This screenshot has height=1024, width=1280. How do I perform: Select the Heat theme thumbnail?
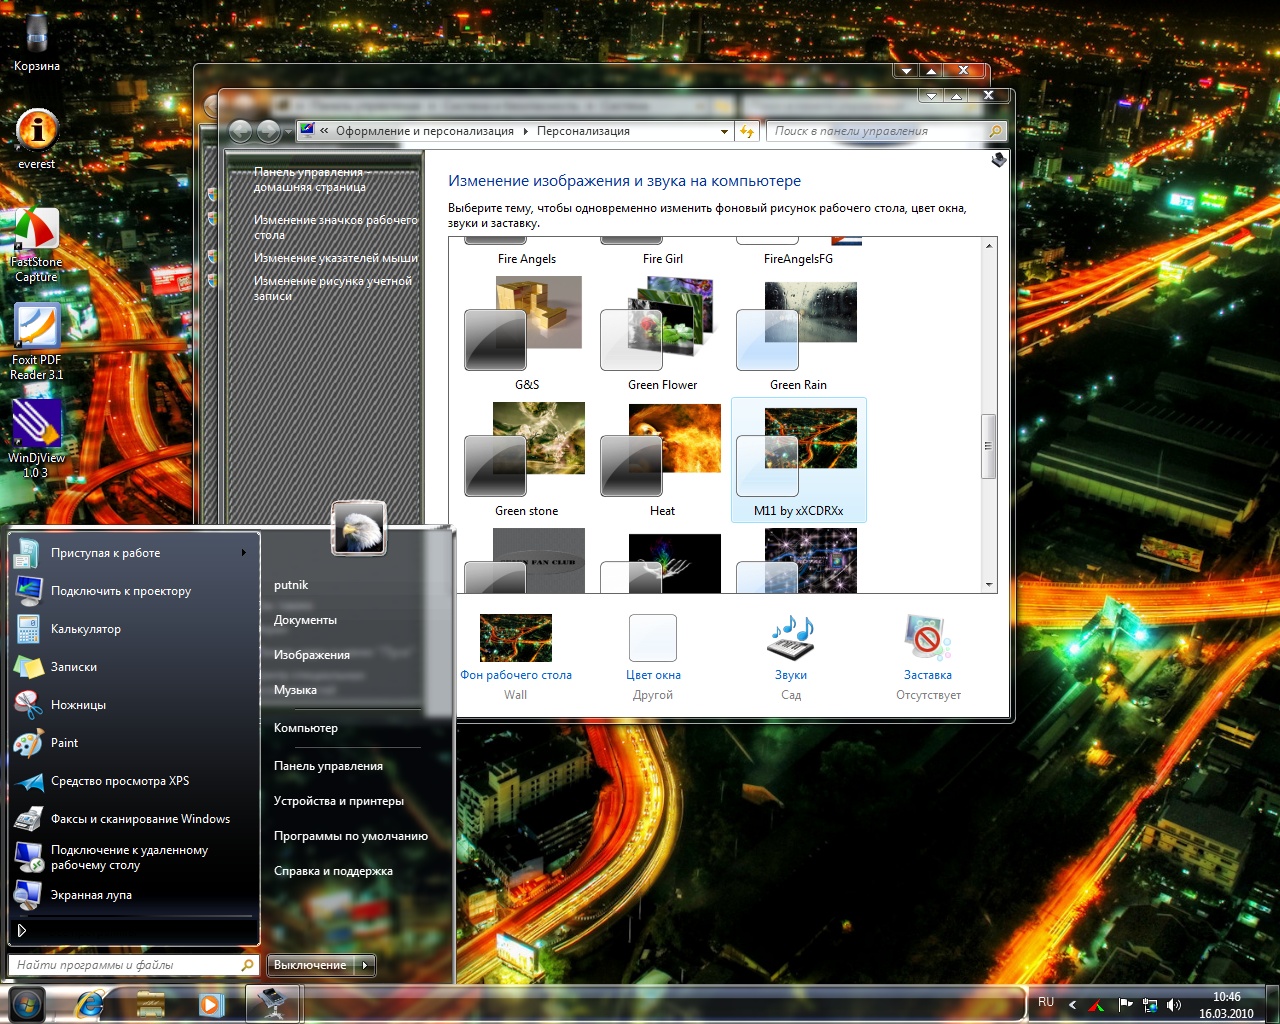coord(662,450)
